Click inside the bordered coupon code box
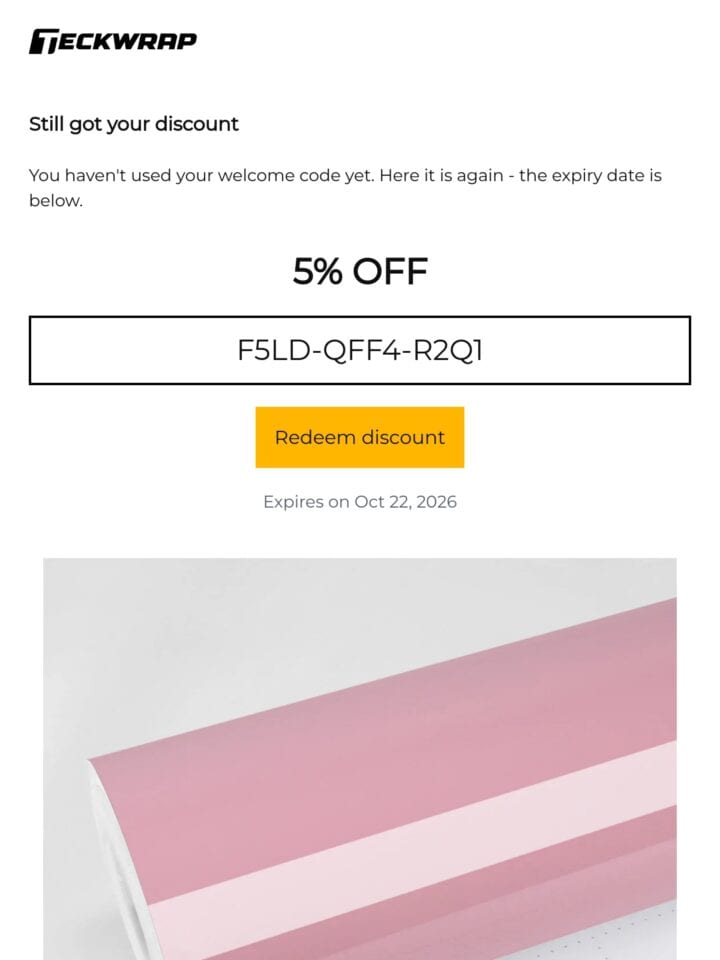The width and height of the screenshot is (720, 960). (x=360, y=350)
